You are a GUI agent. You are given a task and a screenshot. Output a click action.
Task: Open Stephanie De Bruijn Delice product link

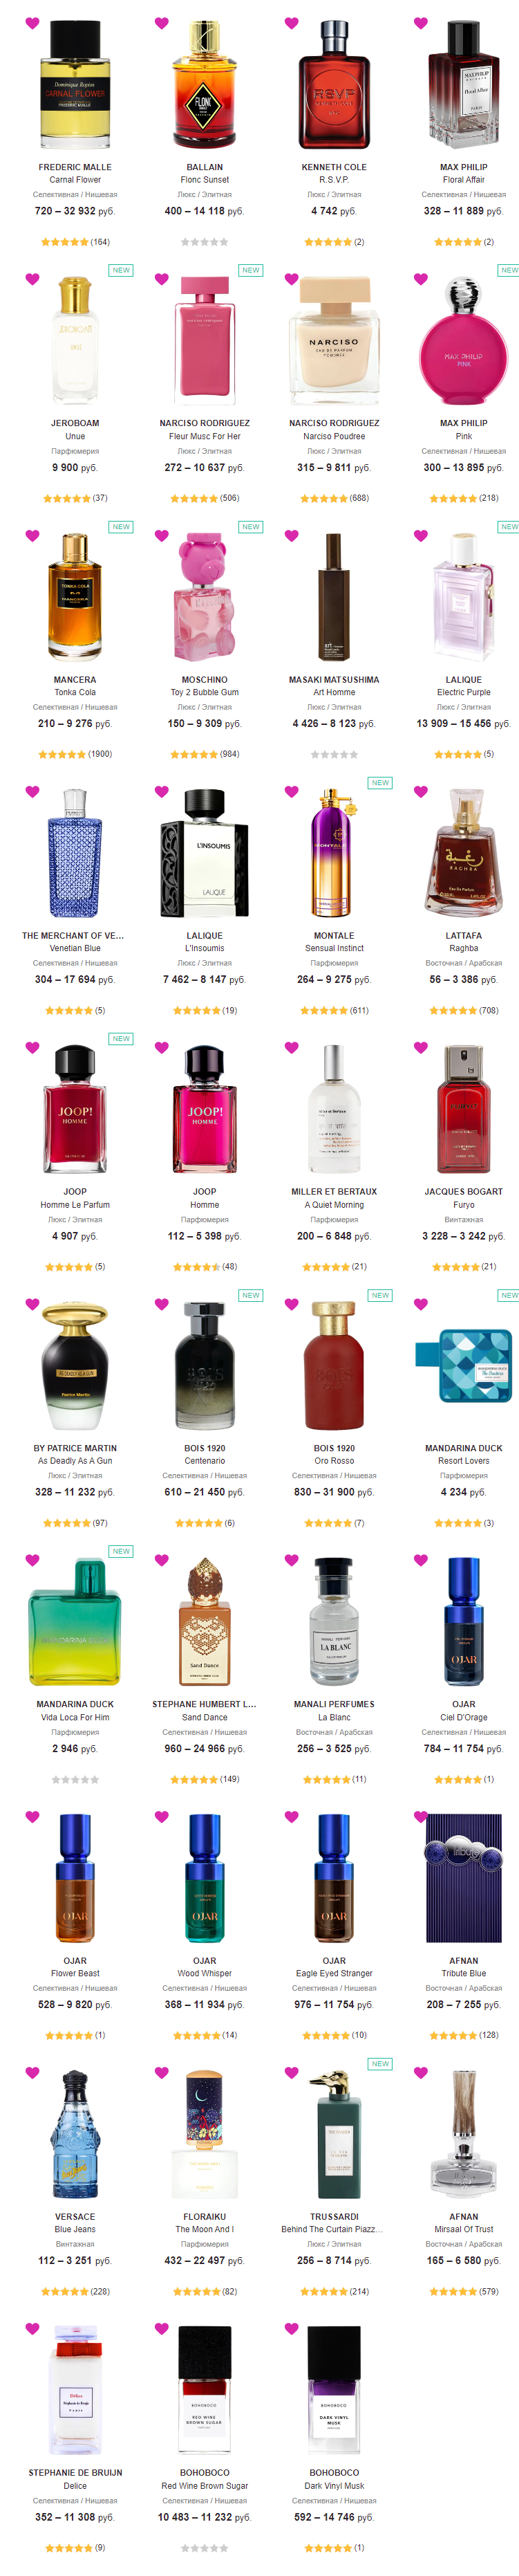[x=75, y=2485]
